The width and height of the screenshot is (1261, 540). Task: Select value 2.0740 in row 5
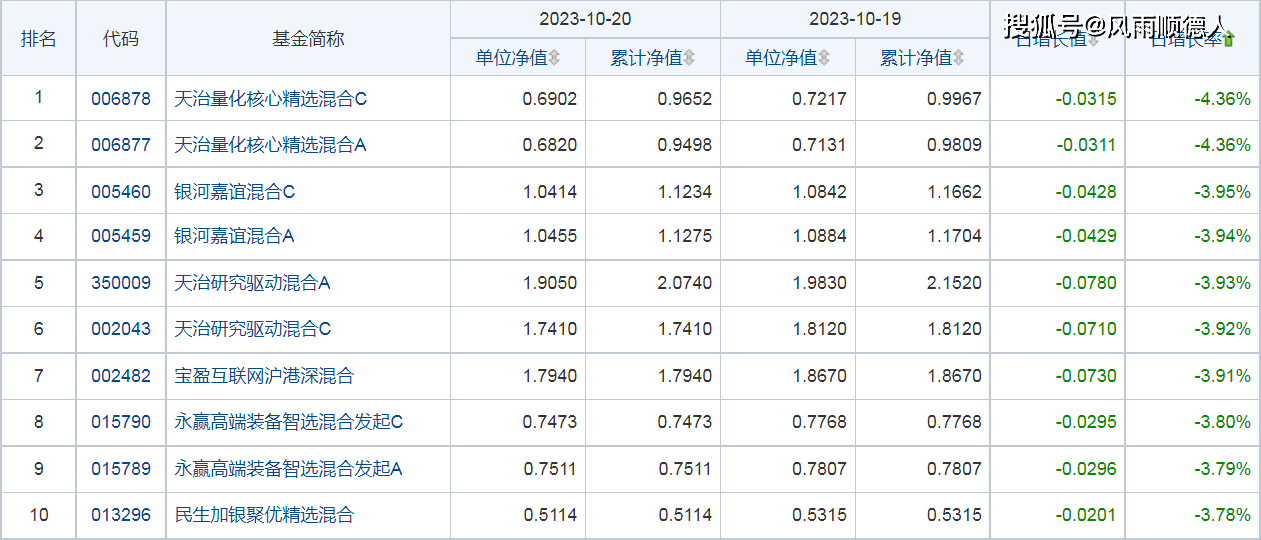pyautogui.click(x=685, y=283)
